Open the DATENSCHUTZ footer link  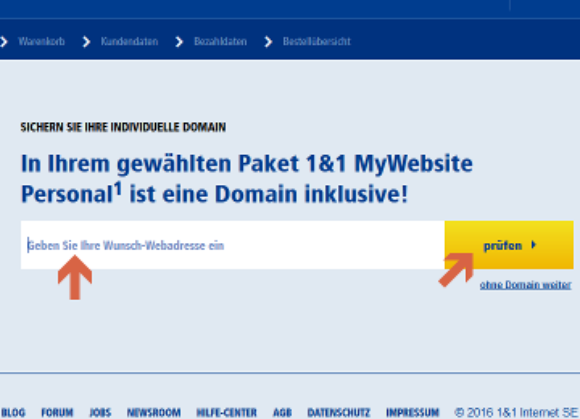(339, 412)
